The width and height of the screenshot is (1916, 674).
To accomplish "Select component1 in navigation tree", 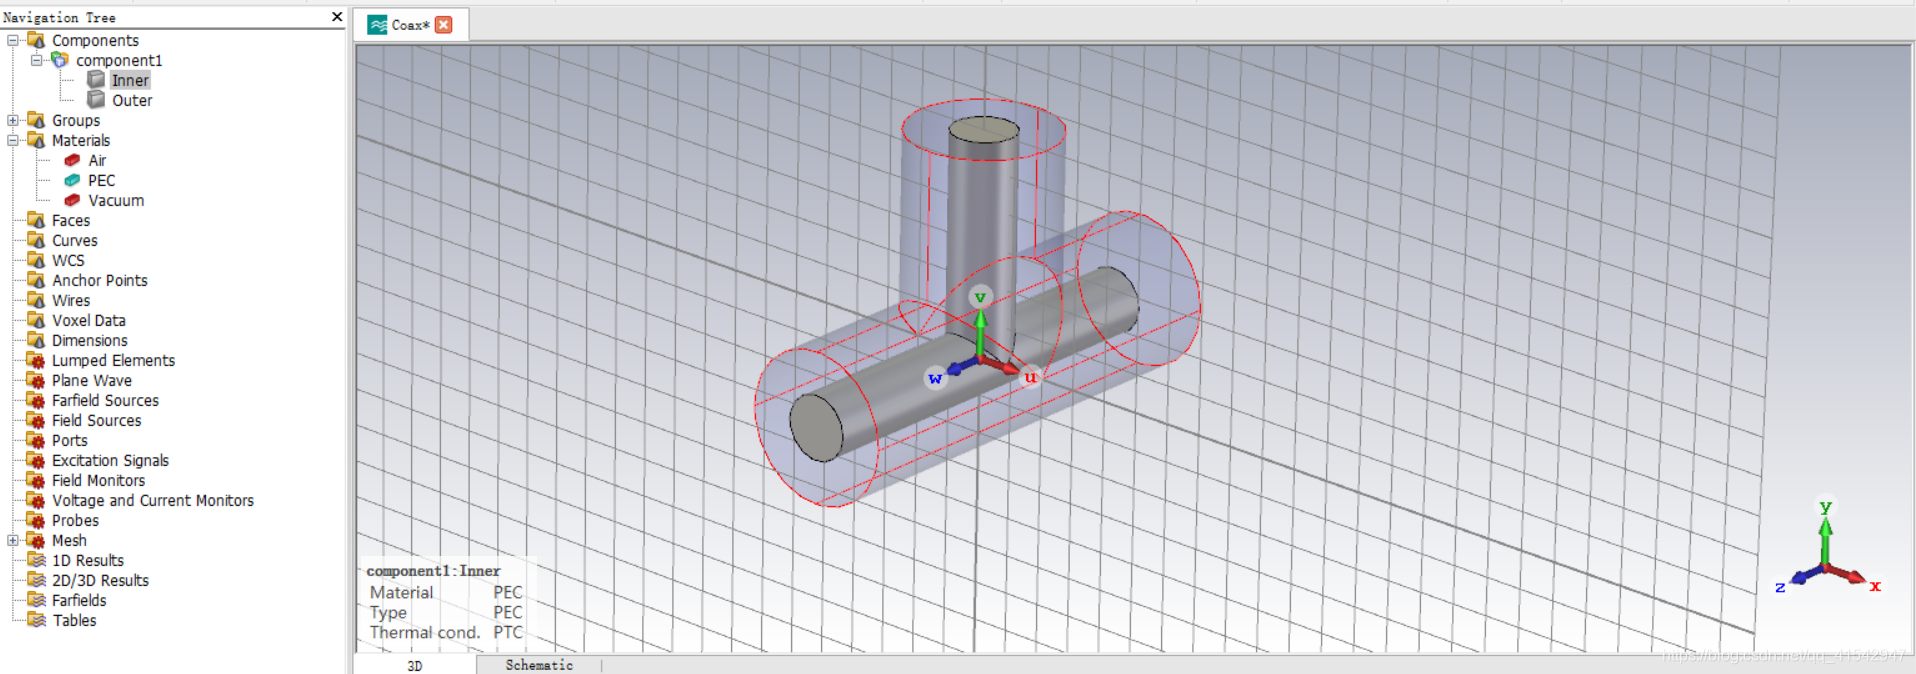I will click(x=119, y=60).
